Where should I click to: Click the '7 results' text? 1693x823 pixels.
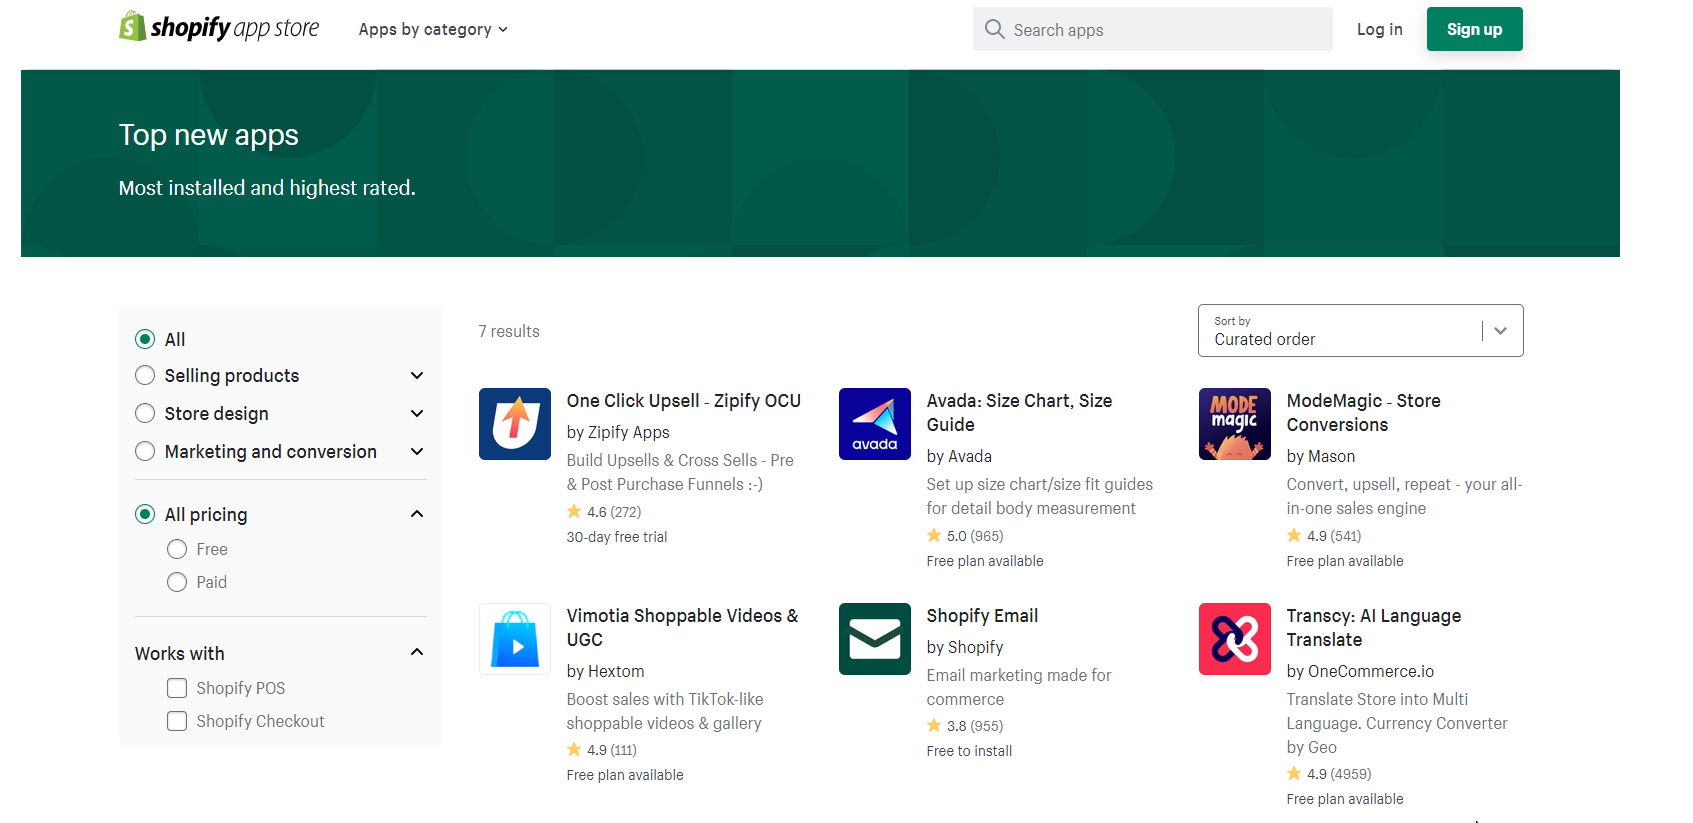click(x=509, y=331)
